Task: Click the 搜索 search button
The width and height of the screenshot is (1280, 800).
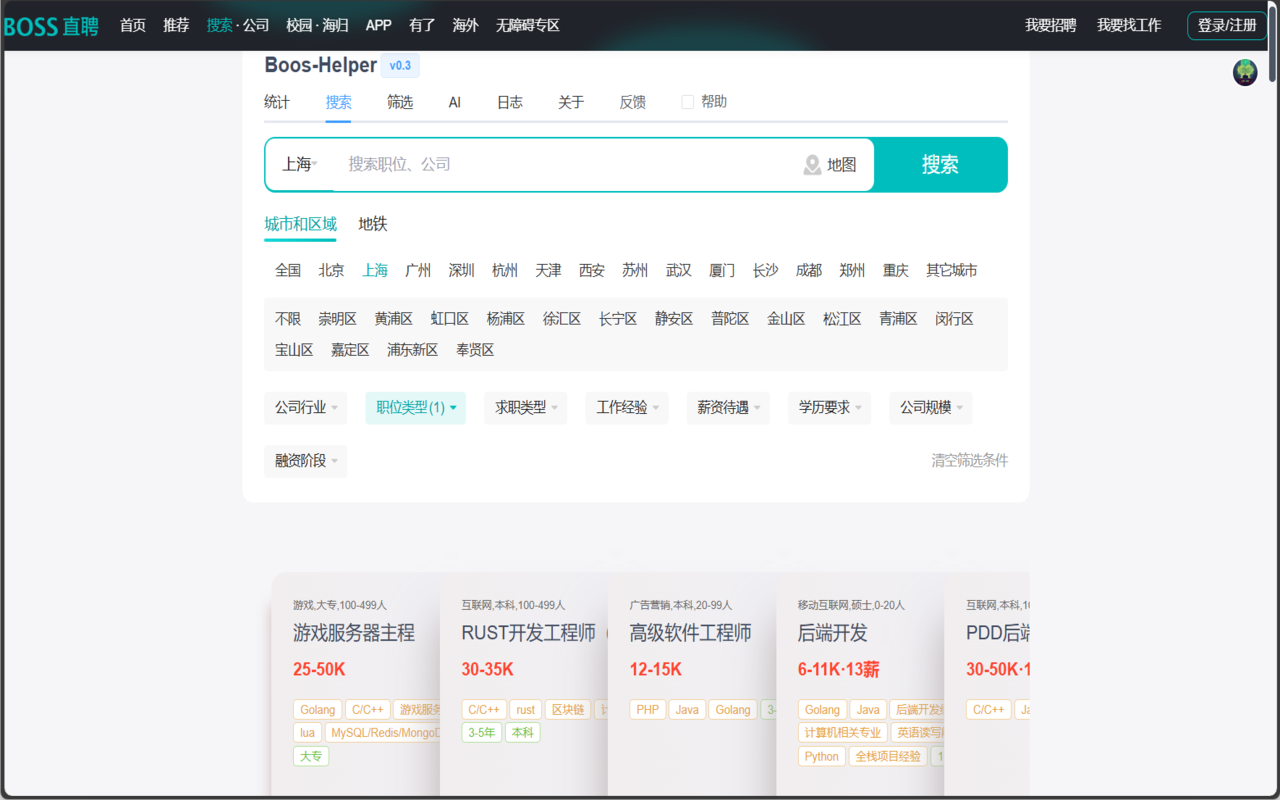Action: point(940,164)
